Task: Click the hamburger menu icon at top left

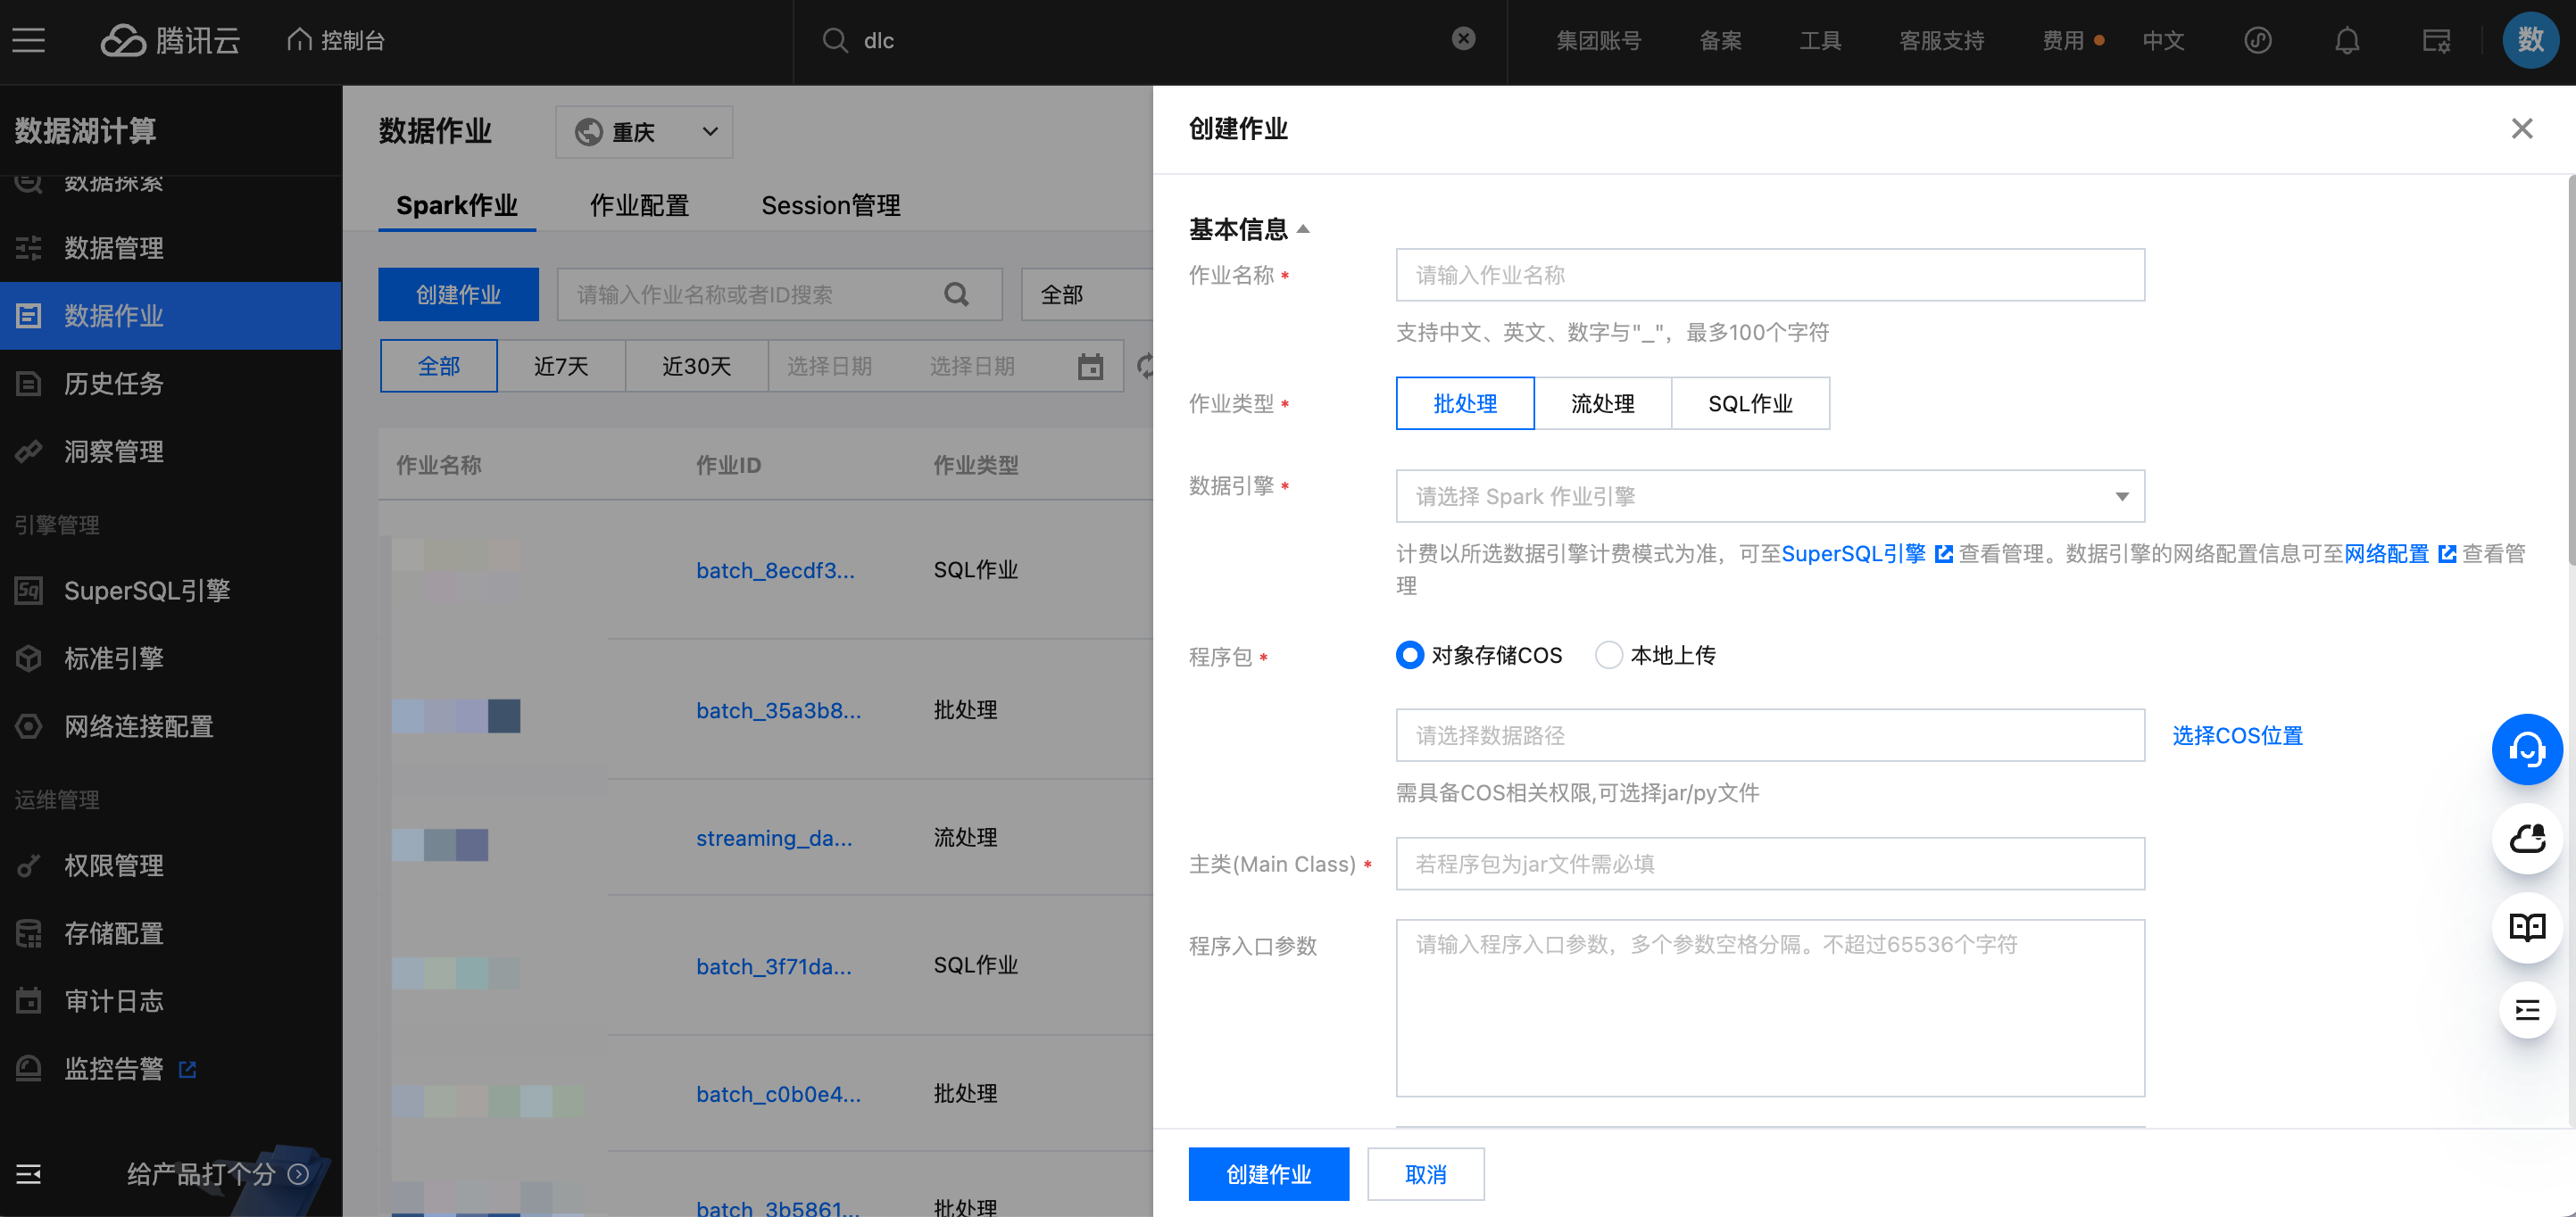Action: pos(29,41)
